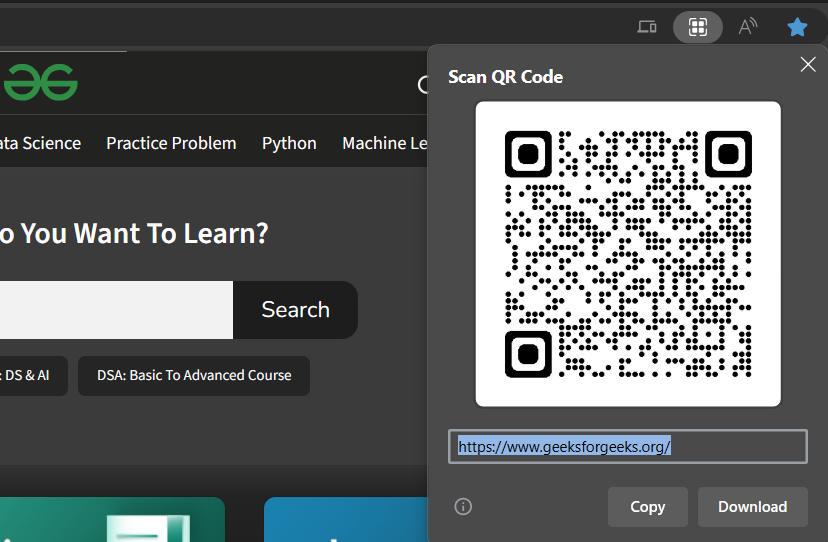
Task: Click the Download button
Action: [752, 507]
